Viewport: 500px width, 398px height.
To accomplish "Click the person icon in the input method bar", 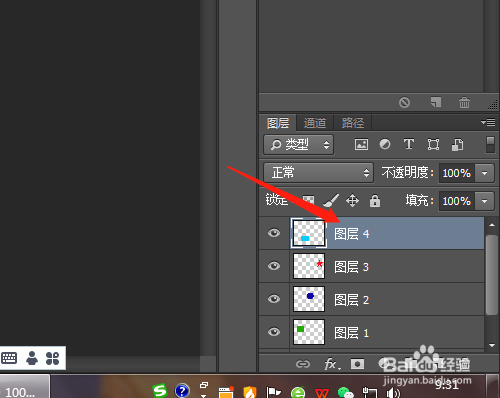I will click(32, 358).
